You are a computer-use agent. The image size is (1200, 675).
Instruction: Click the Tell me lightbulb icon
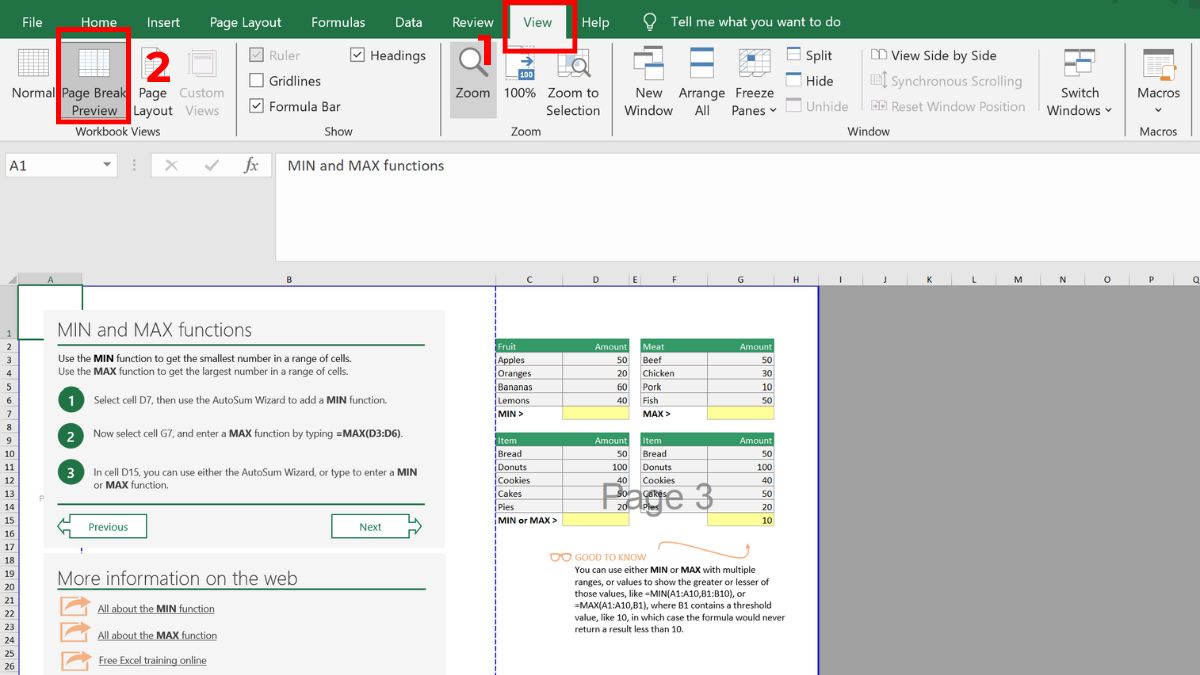650,21
